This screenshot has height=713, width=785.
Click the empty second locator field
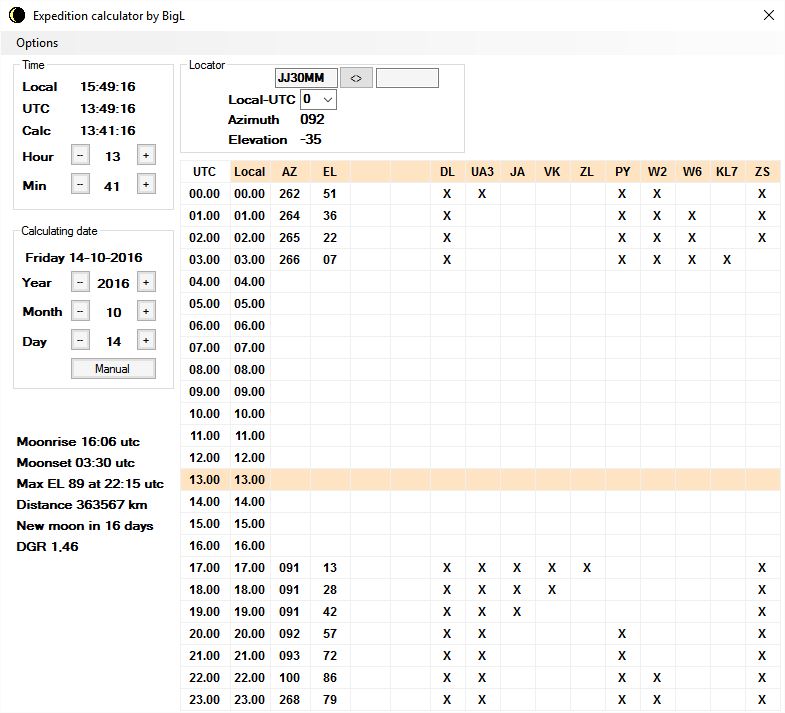(x=407, y=78)
